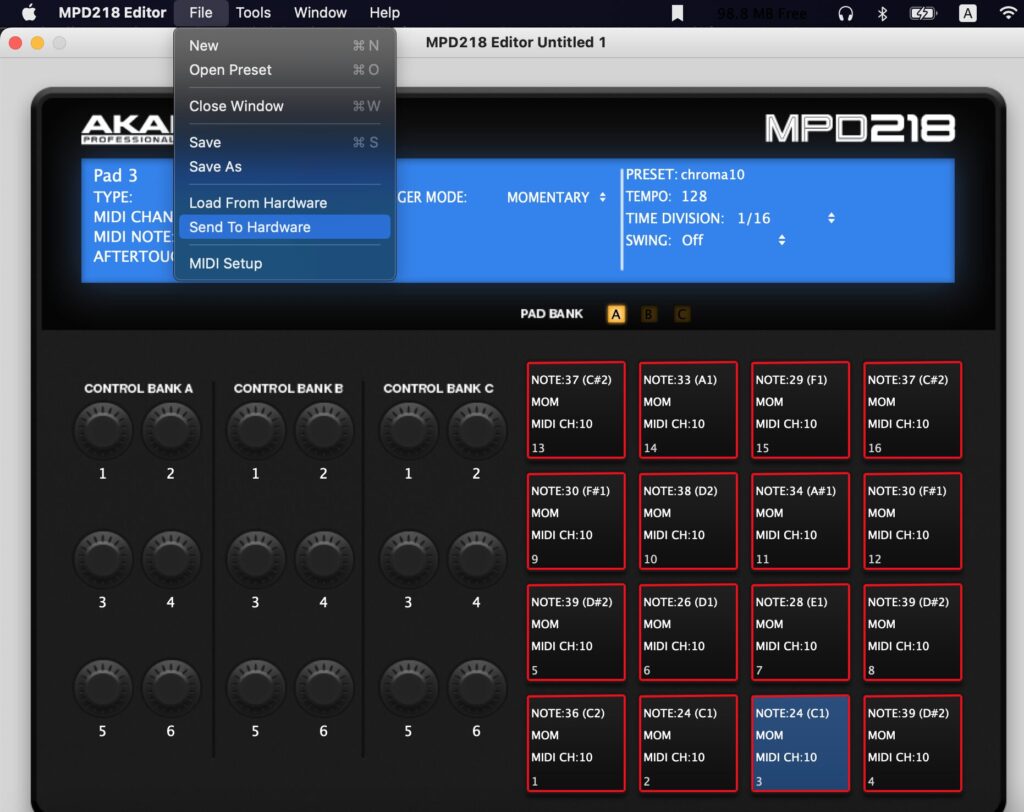This screenshot has height=812, width=1024.
Task: Select pad 4 in the bottom row
Action: 912,743
